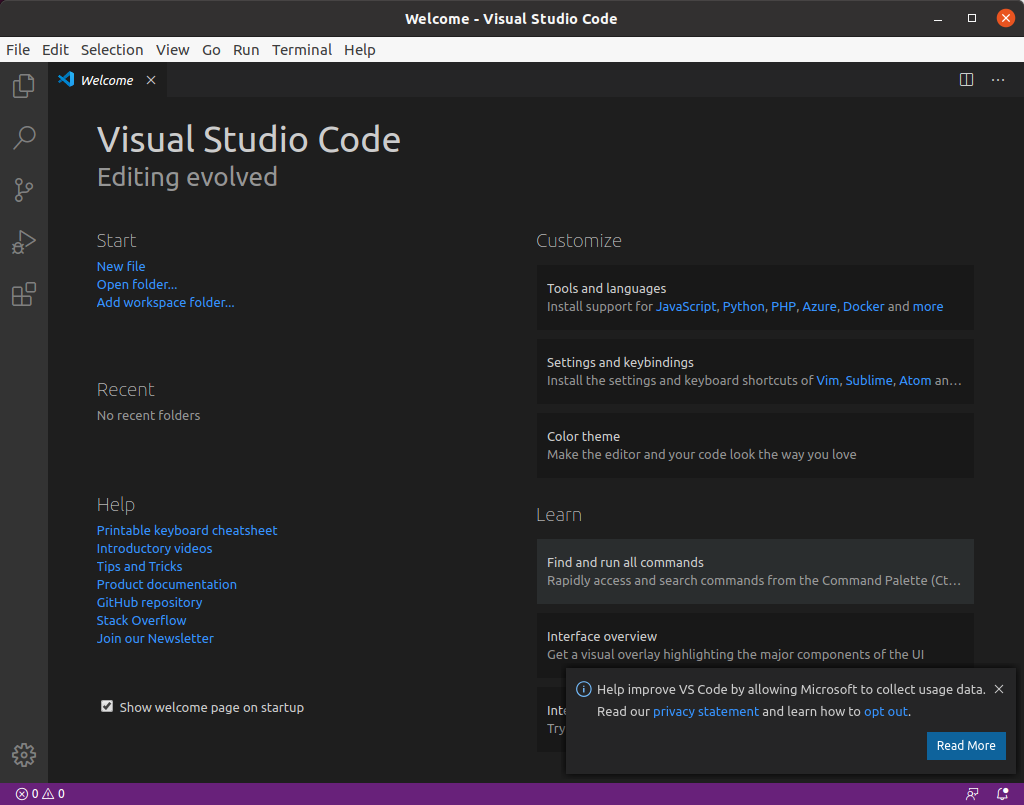Open the Terminal menu
Image resolution: width=1024 pixels, height=805 pixels.
[302, 49]
